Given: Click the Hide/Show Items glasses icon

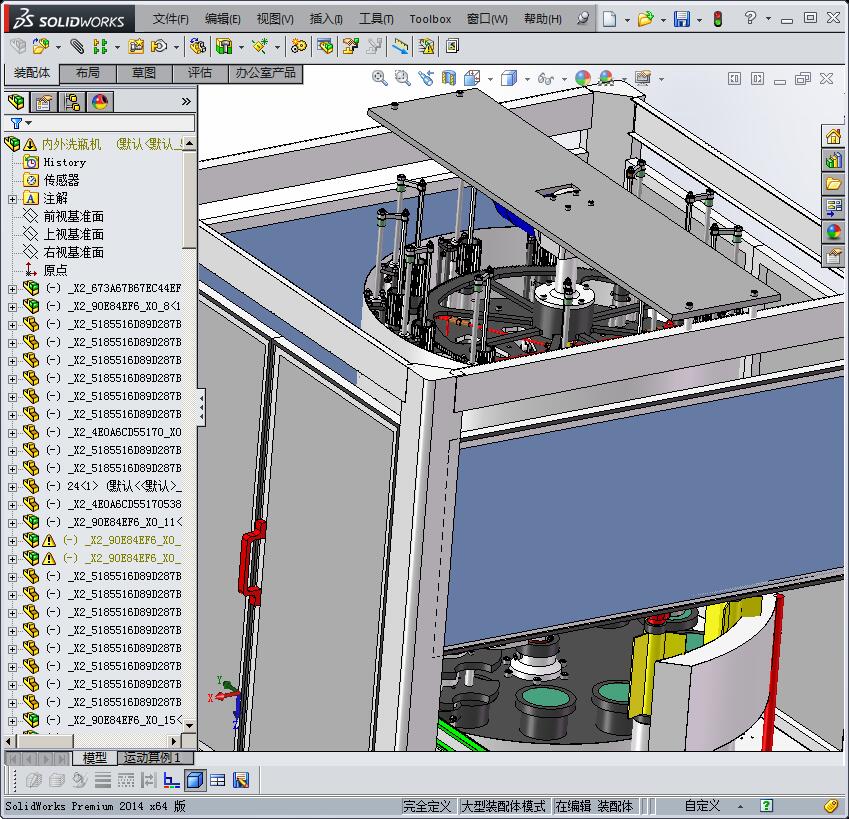Looking at the screenshot, I should click(x=545, y=79).
